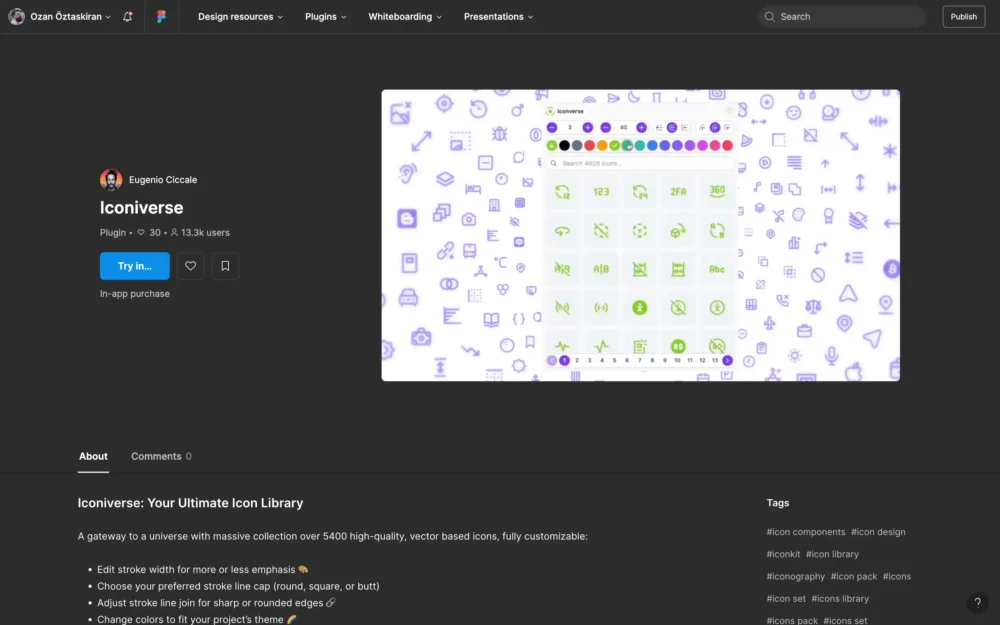This screenshot has height=625, width=1000.
Task: Open the #icons library tag
Action: click(x=840, y=599)
